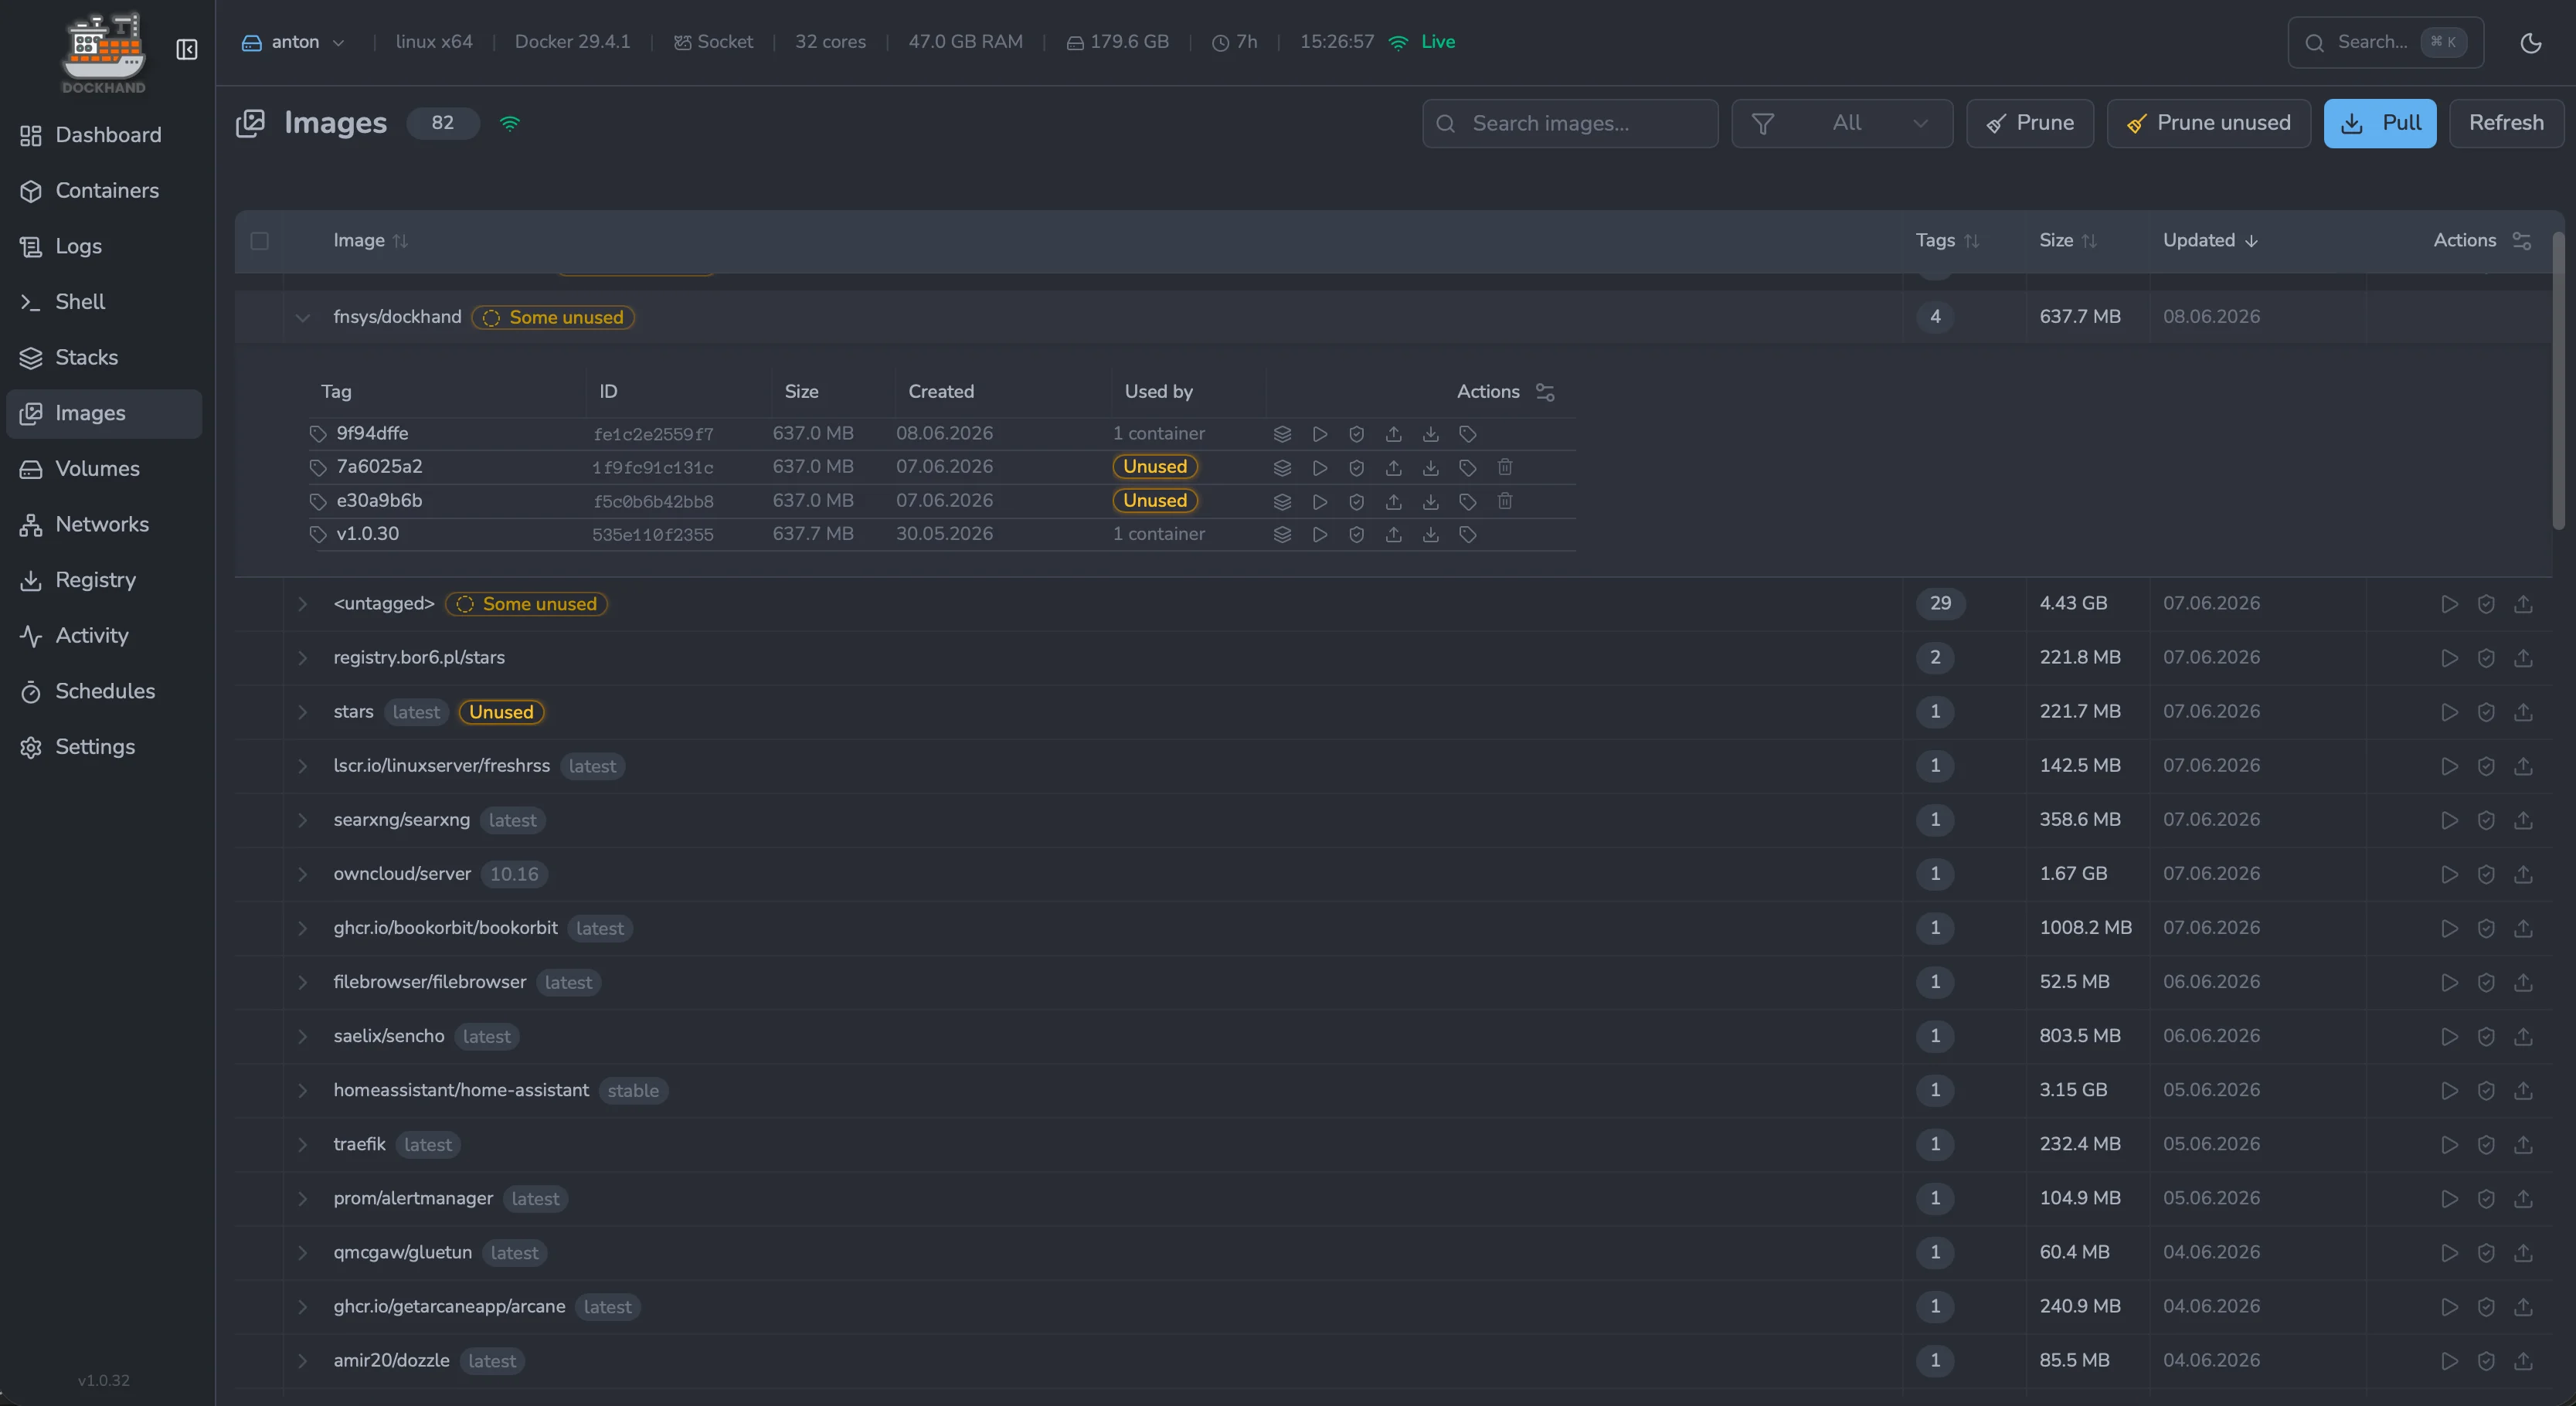Push the stars image to registry
2576x1406 pixels.
(2523, 712)
